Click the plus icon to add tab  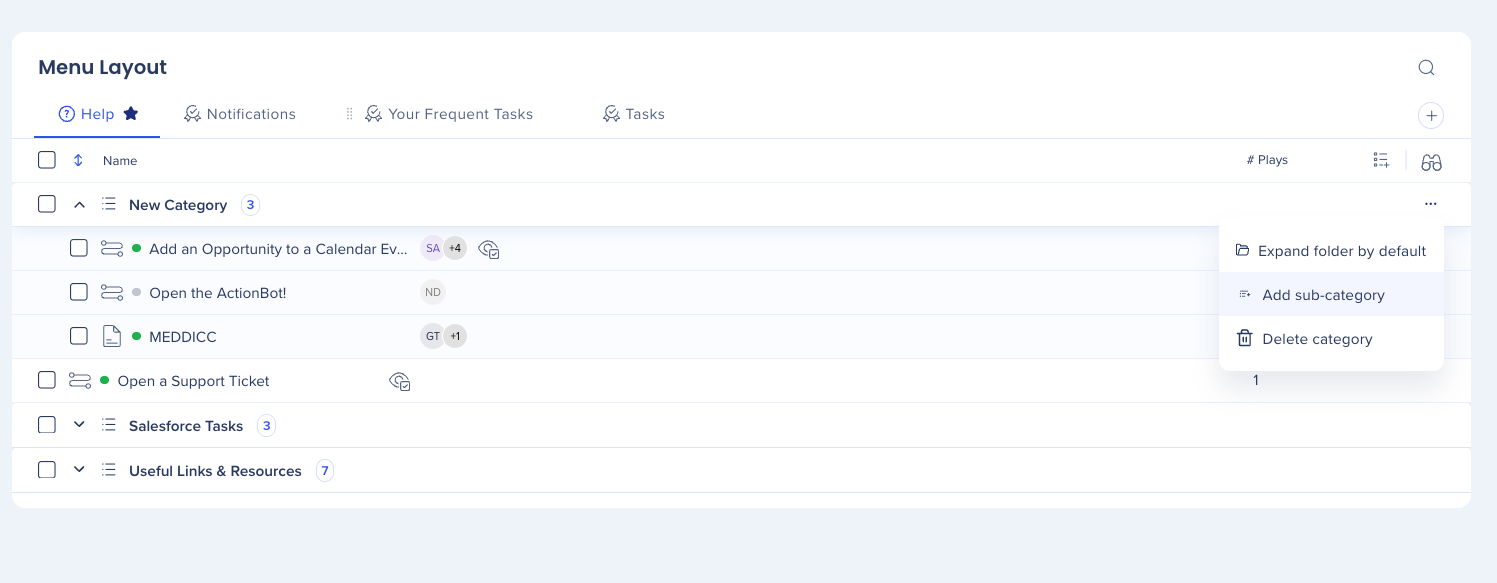[1431, 116]
